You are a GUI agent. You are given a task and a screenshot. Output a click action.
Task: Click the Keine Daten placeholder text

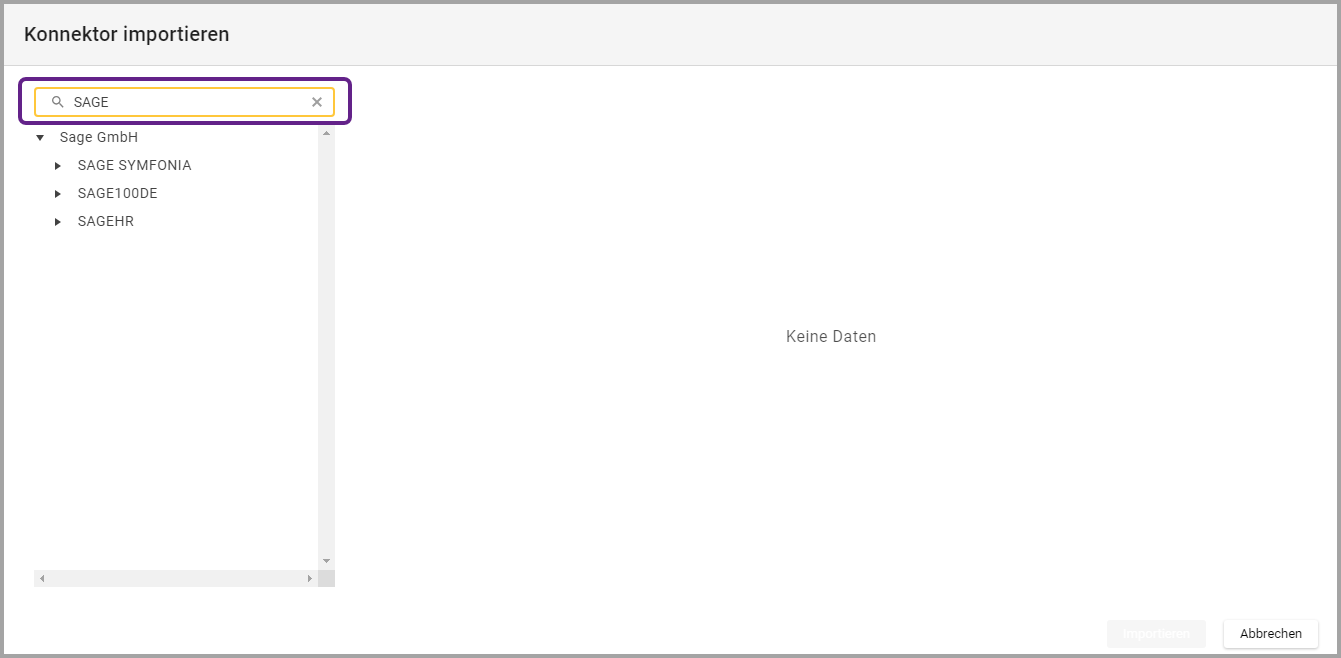(830, 337)
